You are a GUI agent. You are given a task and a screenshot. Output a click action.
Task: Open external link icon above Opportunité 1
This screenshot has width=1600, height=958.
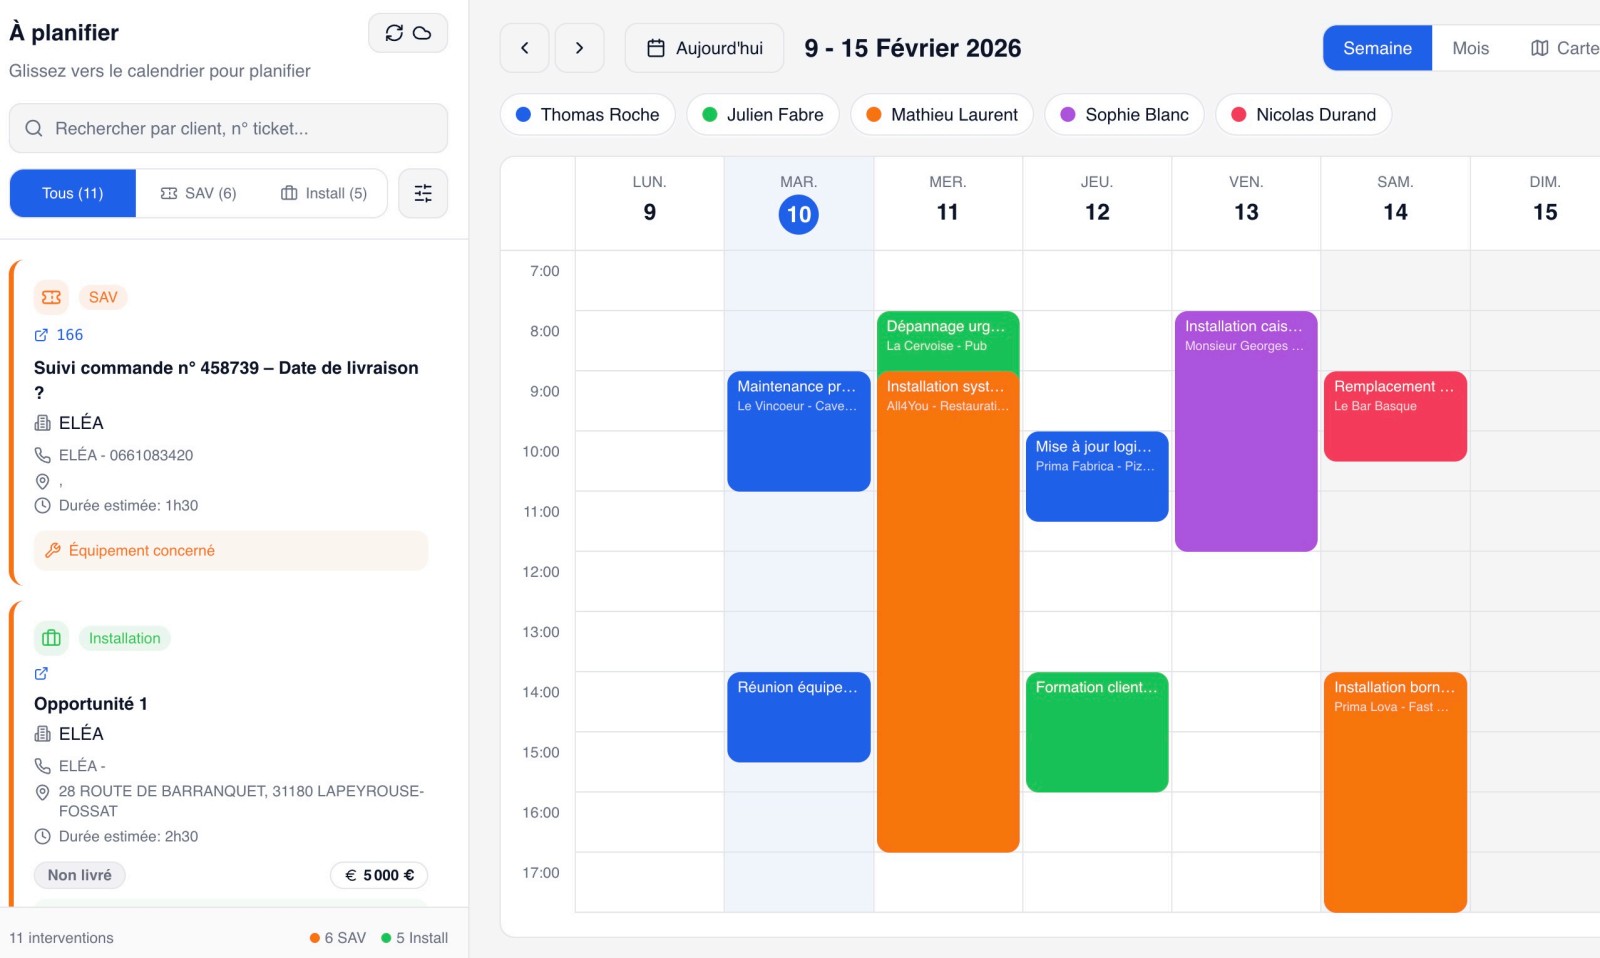coord(41,673)
